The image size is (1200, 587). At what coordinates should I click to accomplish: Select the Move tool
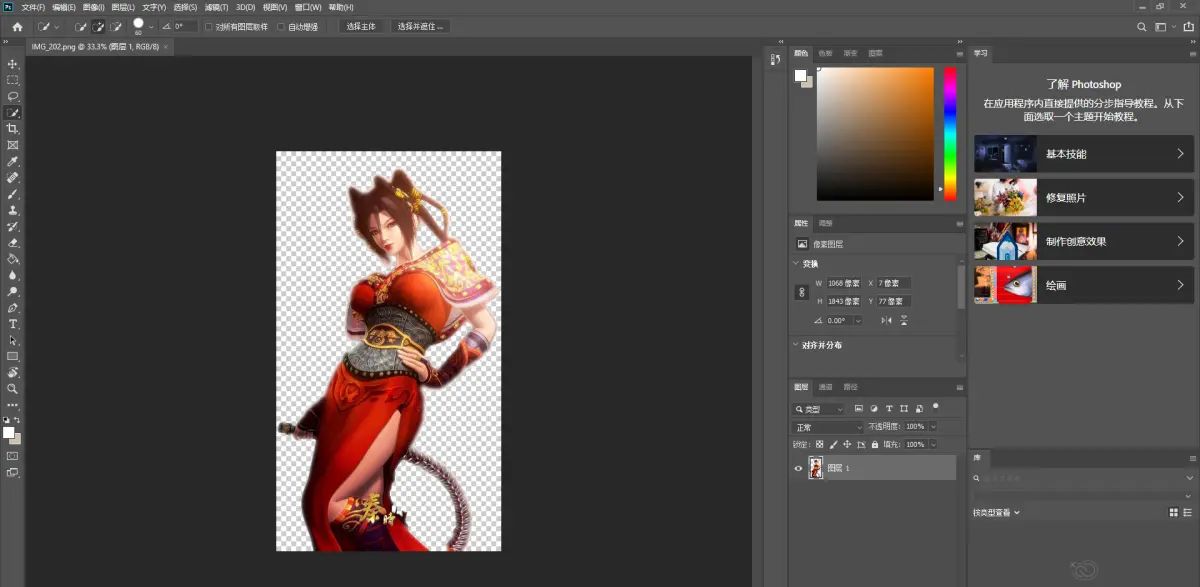[x=13, y=64]
